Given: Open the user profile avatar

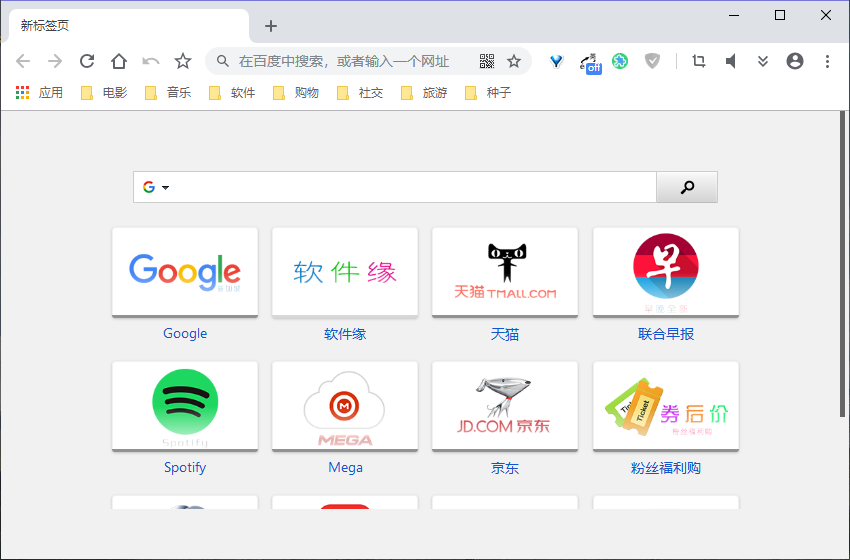Looking at the screenshot, I should point(795,61).
